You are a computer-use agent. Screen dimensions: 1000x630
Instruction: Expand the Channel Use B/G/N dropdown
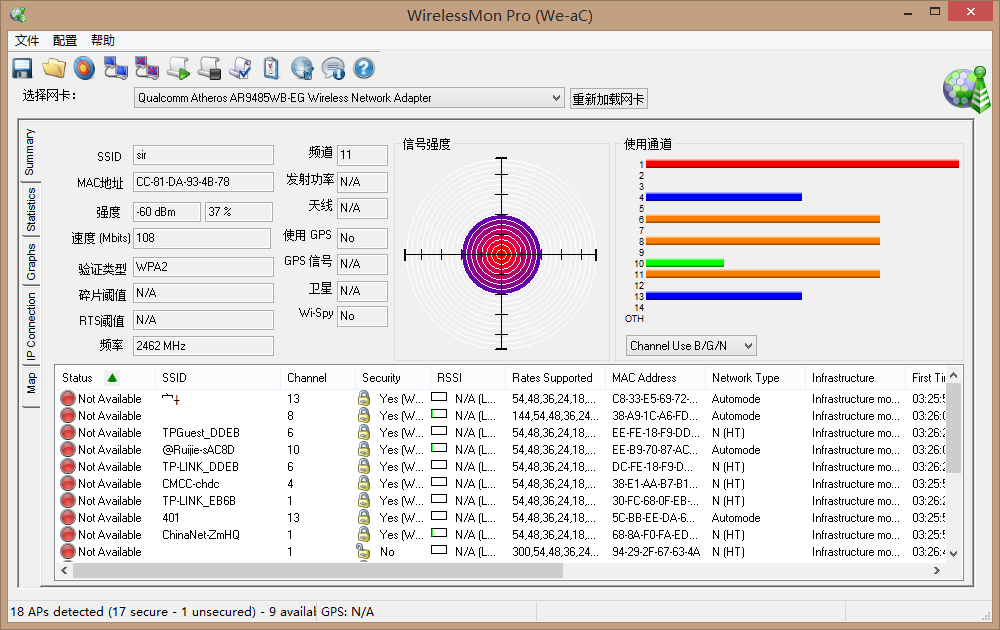(691, 346)
